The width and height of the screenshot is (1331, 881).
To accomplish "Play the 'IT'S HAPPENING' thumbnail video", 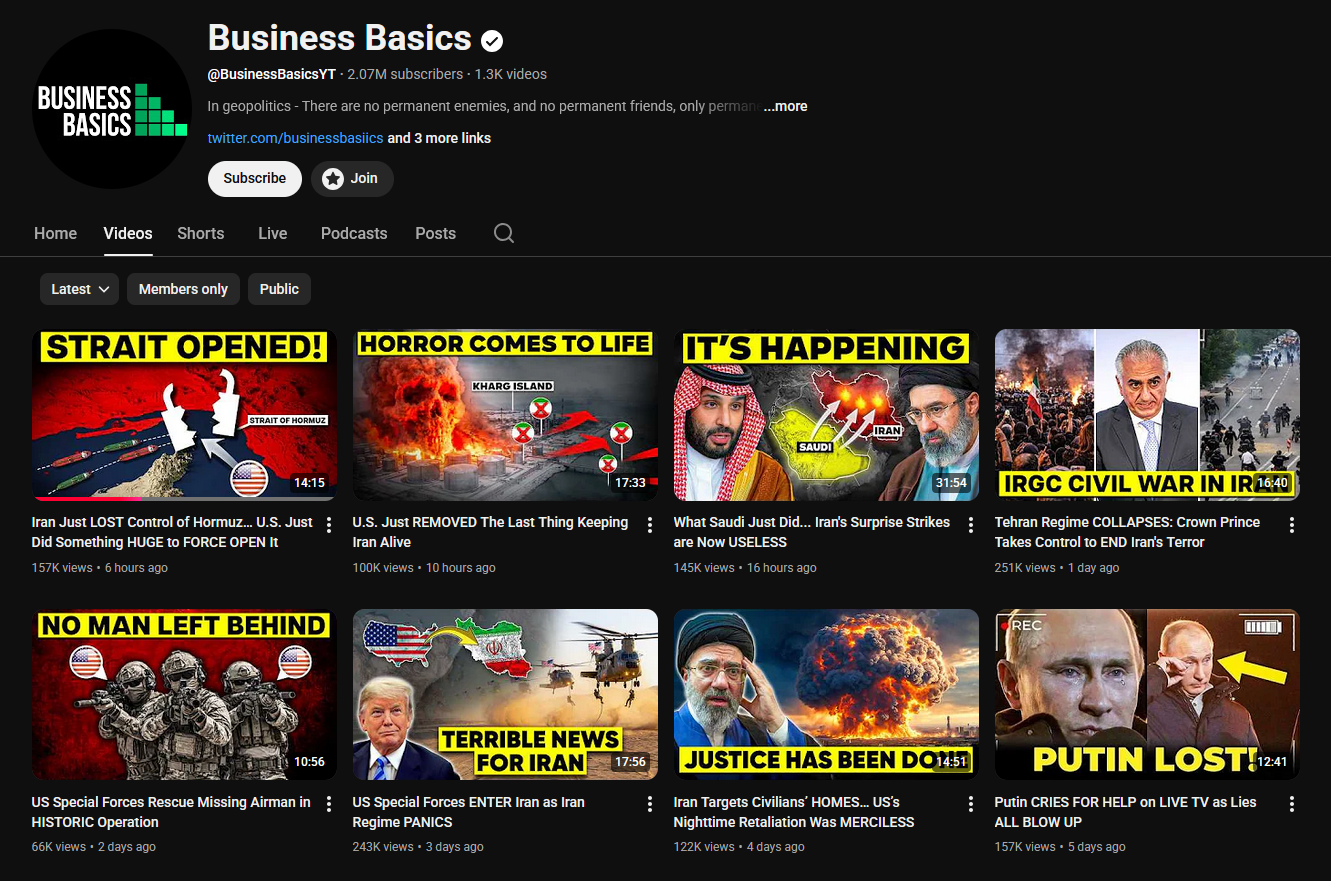I will pyautogui.click(x=826, y=415).
